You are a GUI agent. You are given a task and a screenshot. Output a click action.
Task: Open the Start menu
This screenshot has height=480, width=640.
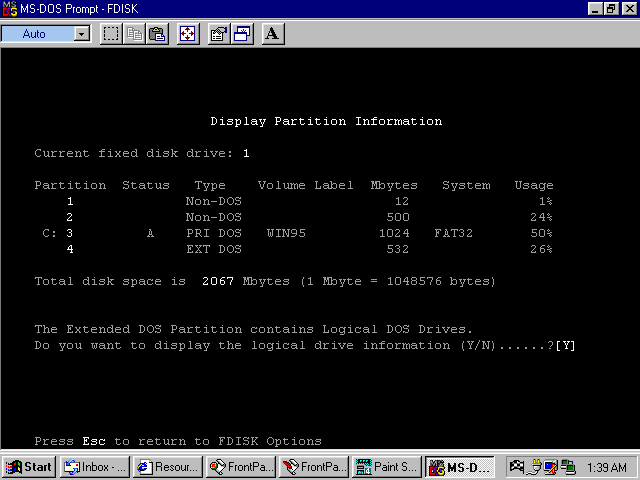pyautogui.click(x=29, y=467)
